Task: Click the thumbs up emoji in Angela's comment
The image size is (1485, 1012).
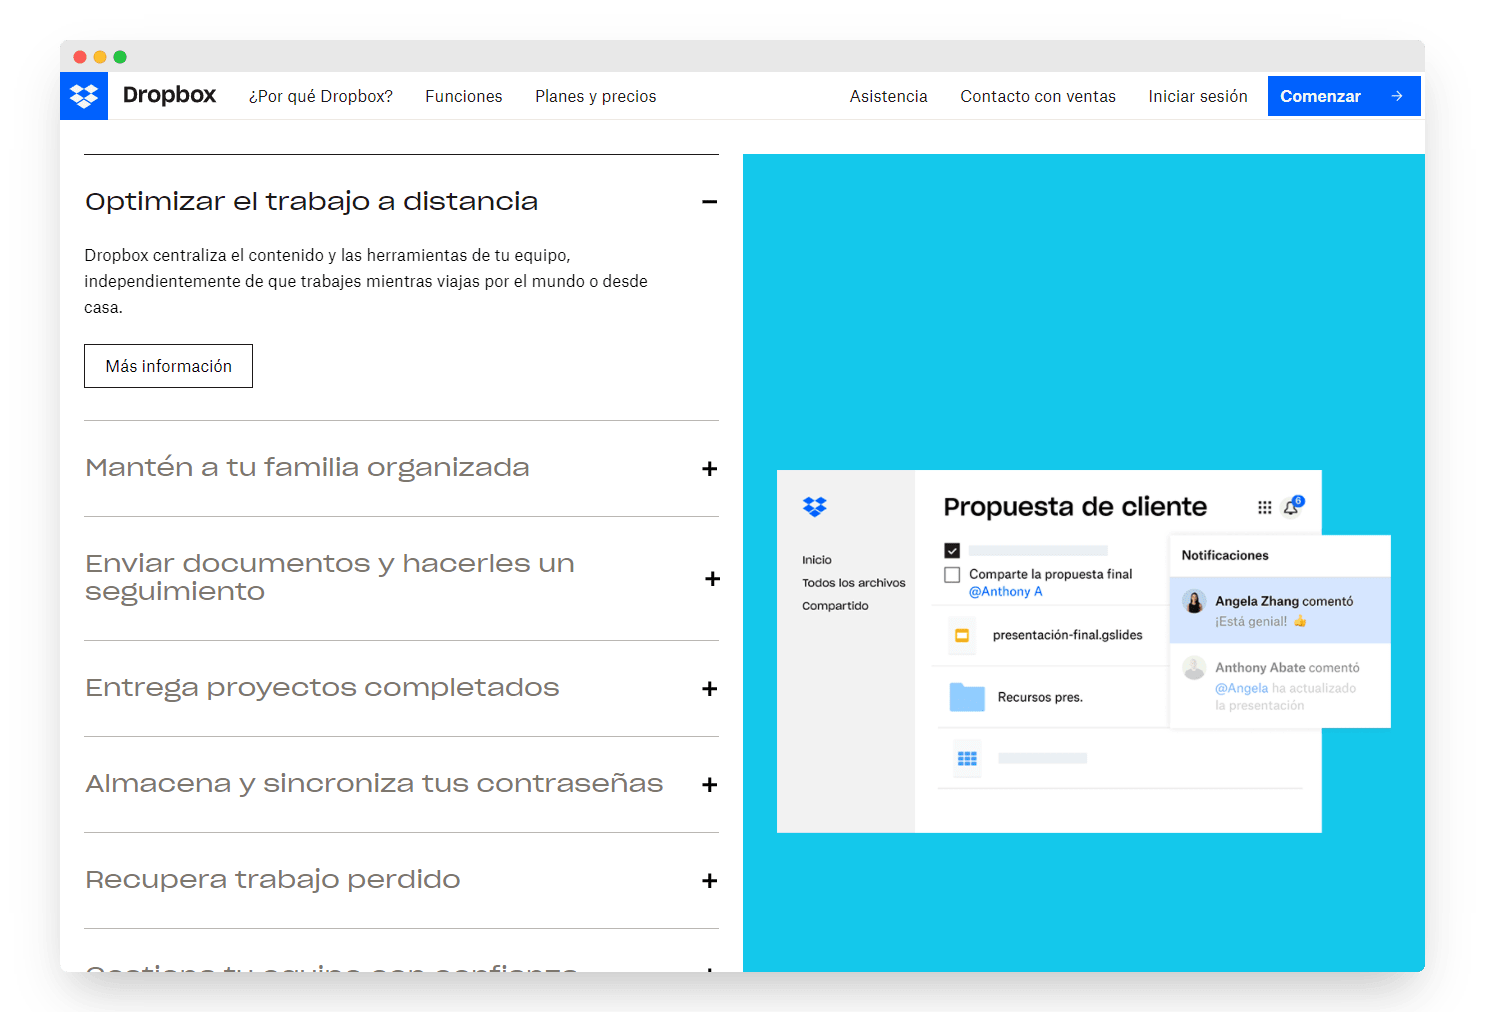Action: pyautogui.click(x=1300, y=621)
